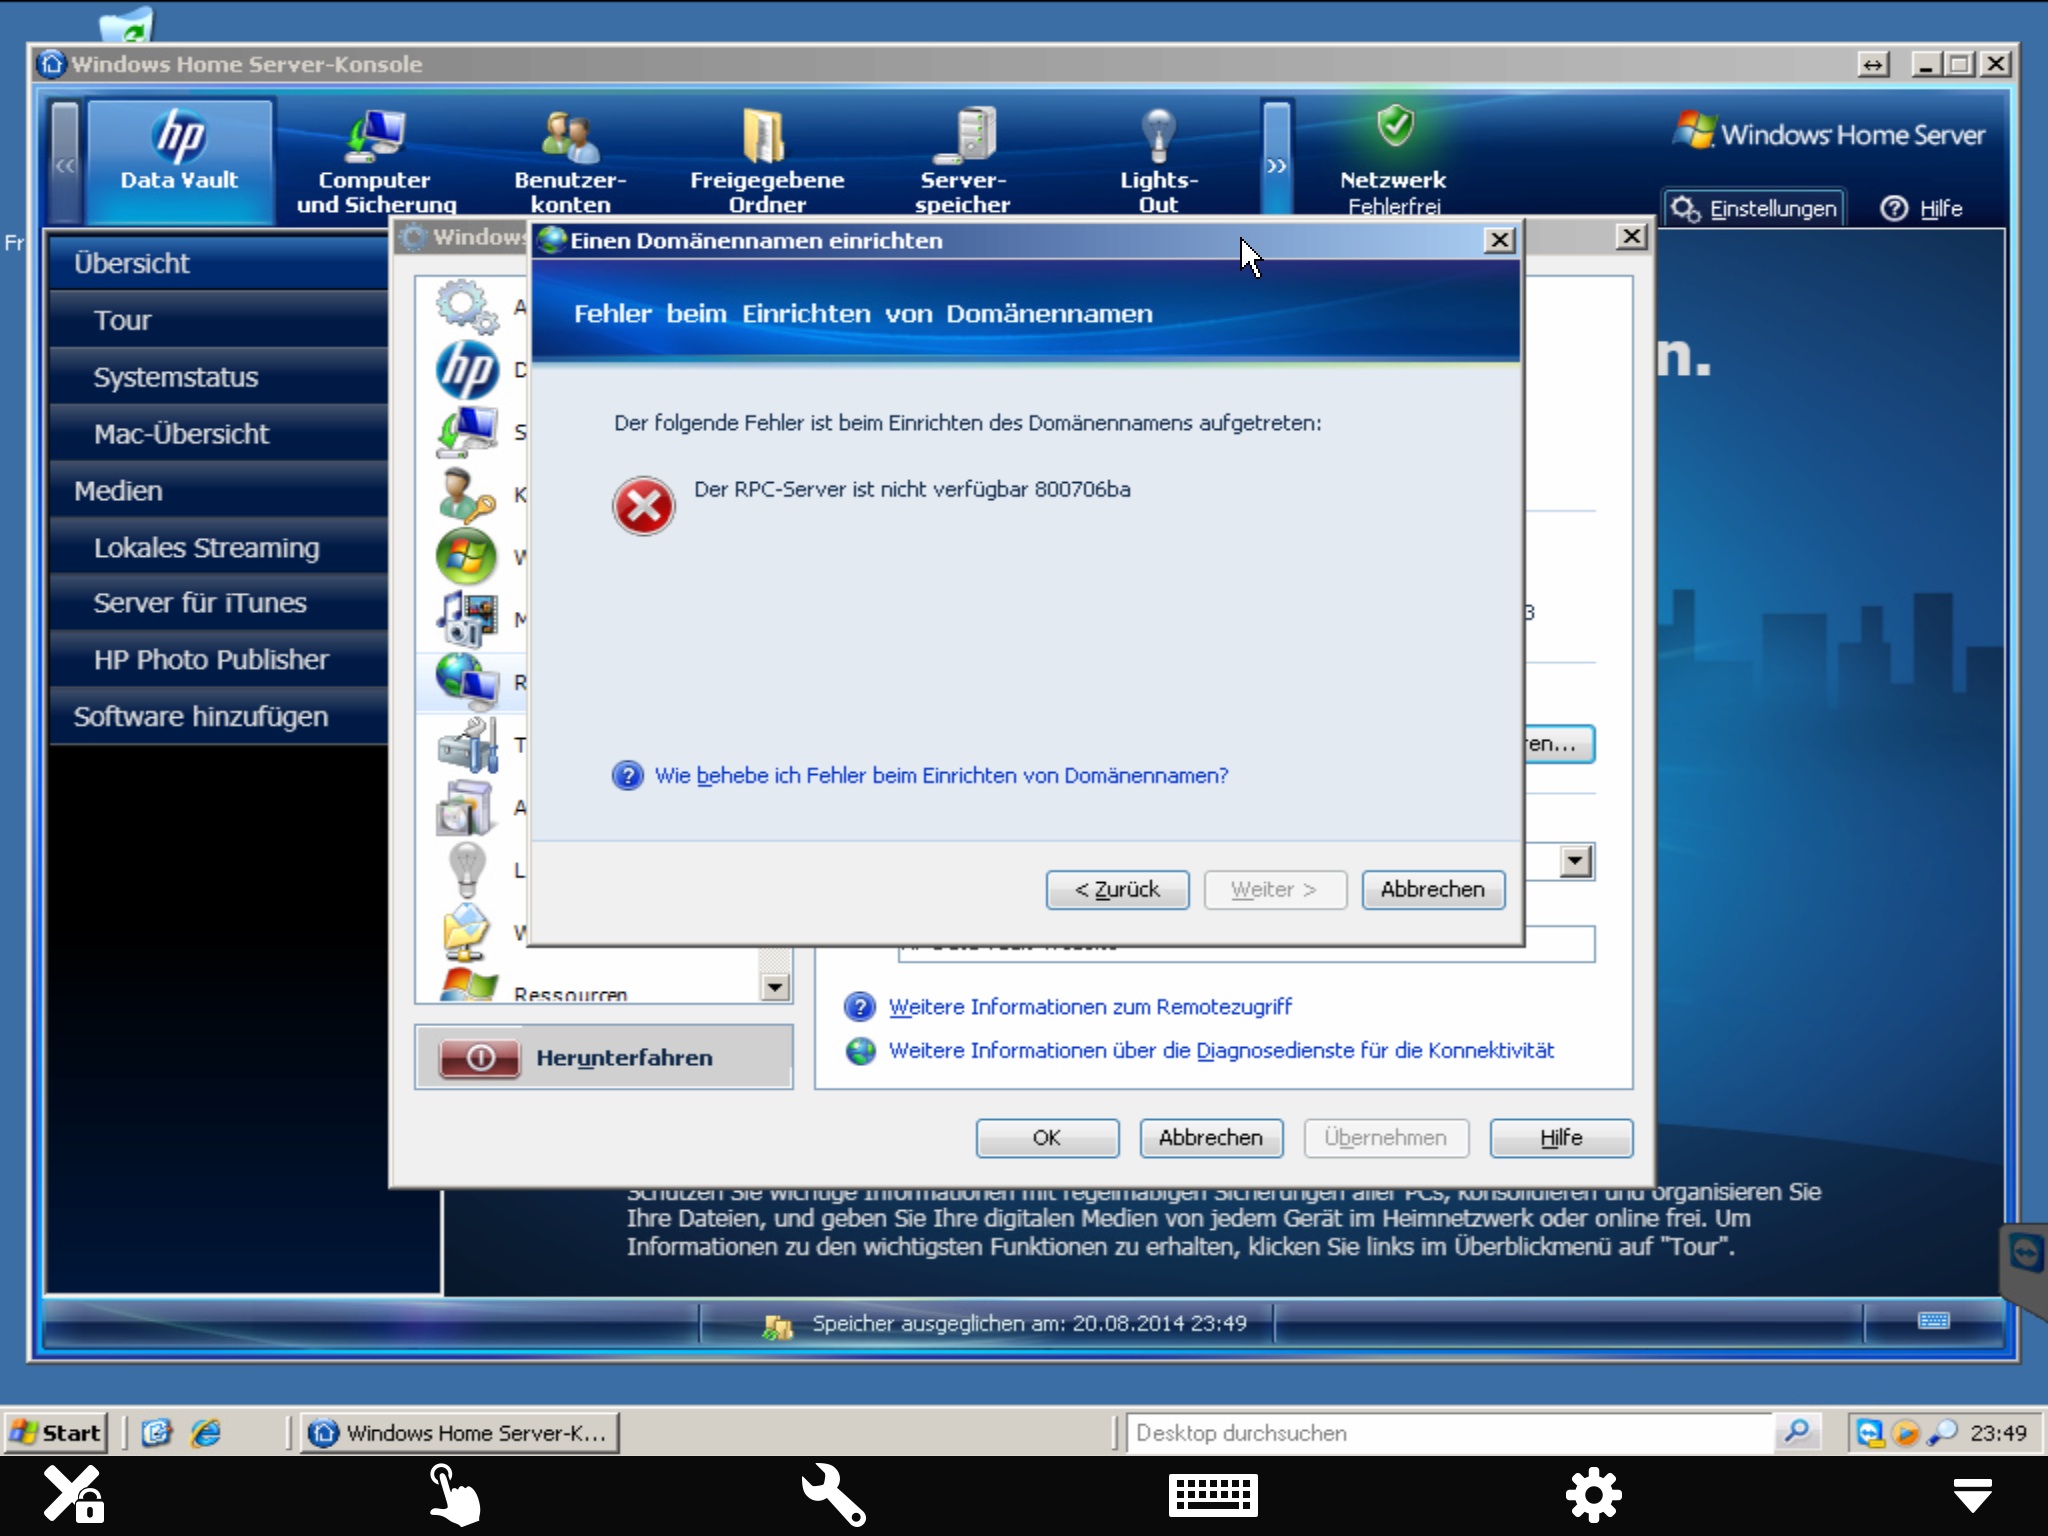This screenshot has width=2048, height=1536.
Task: Select Software hinzufügen in the sidebar
Action: [x=218, y=717]
